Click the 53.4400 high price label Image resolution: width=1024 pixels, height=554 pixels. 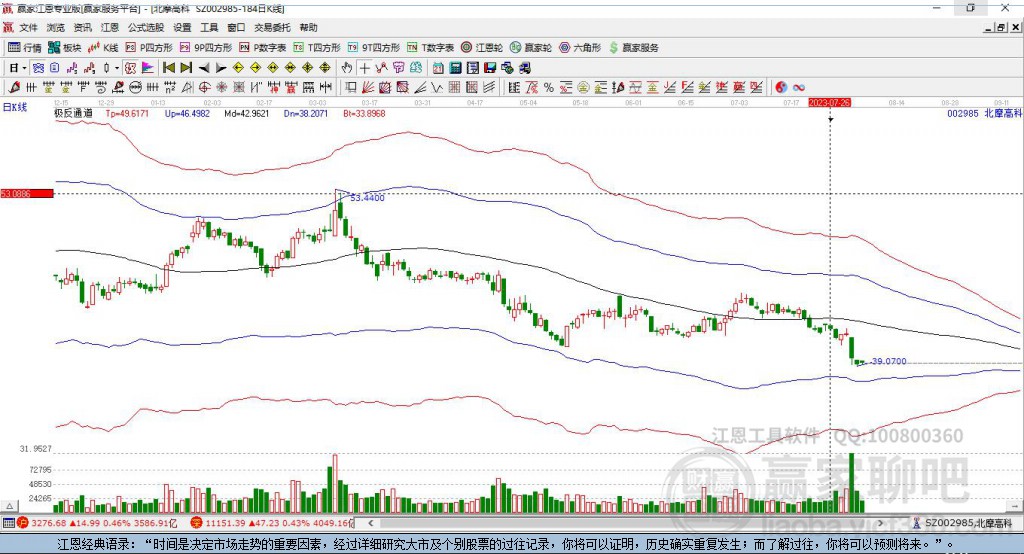tap(367, 198)
